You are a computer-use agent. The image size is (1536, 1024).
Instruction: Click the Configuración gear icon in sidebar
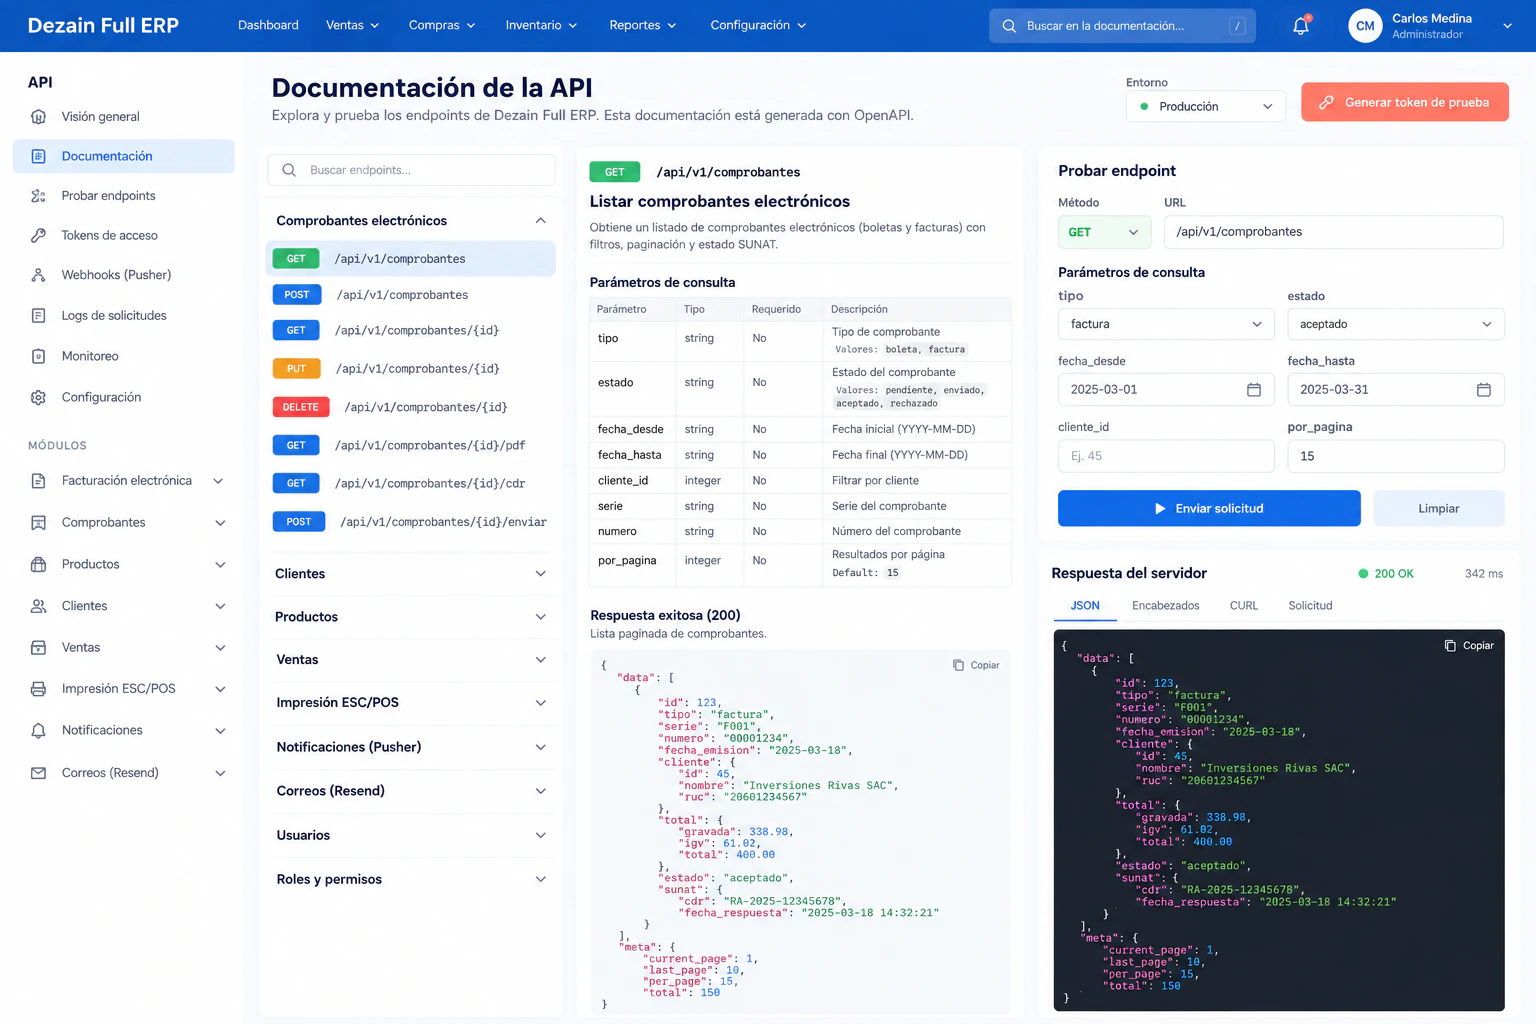(x=39, y=397)
